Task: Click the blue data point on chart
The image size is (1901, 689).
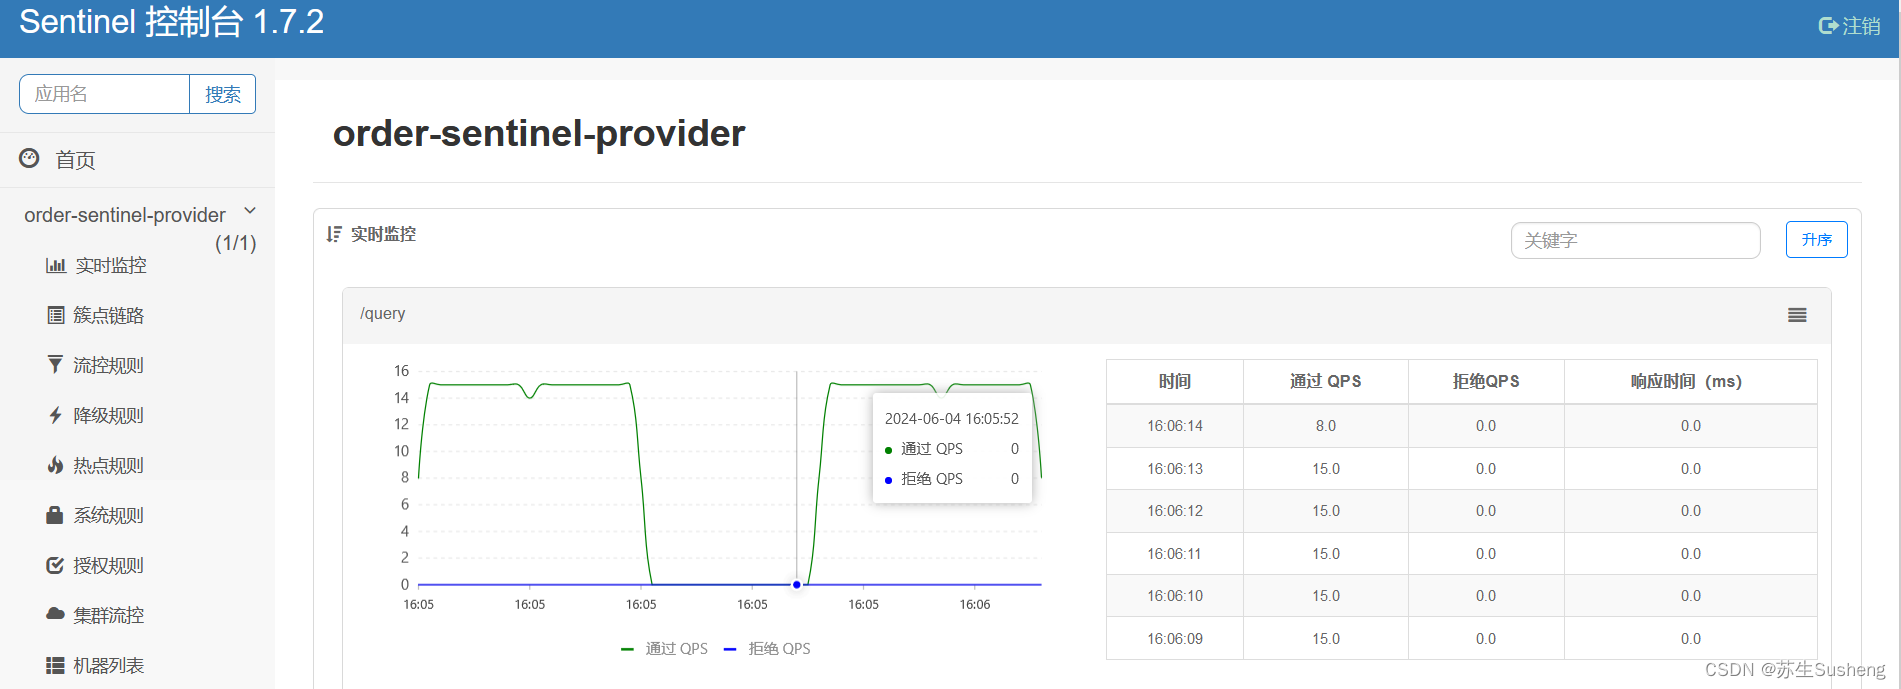Action: [797, 584]
